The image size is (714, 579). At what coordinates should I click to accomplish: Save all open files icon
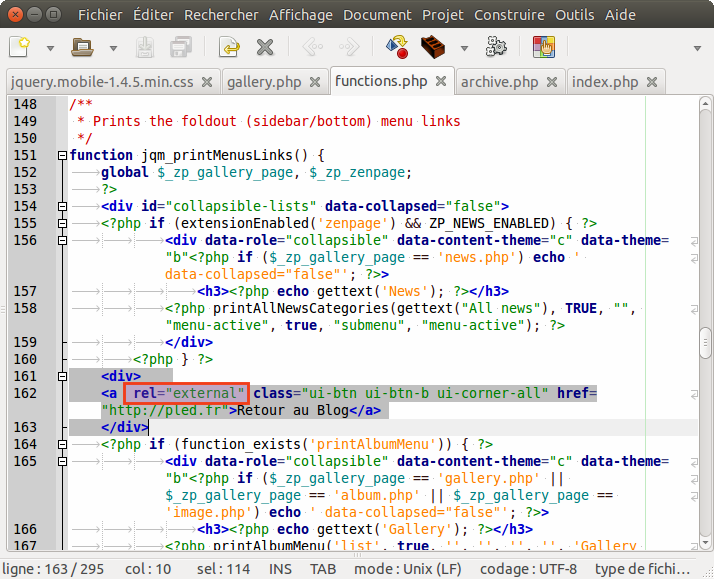click(181, 47)
